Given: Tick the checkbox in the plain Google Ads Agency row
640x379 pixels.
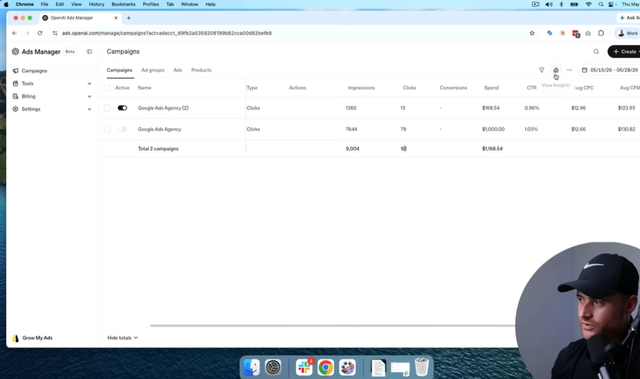Looking at the screenshot, I should pyautogui.click(x=107, y=129).
